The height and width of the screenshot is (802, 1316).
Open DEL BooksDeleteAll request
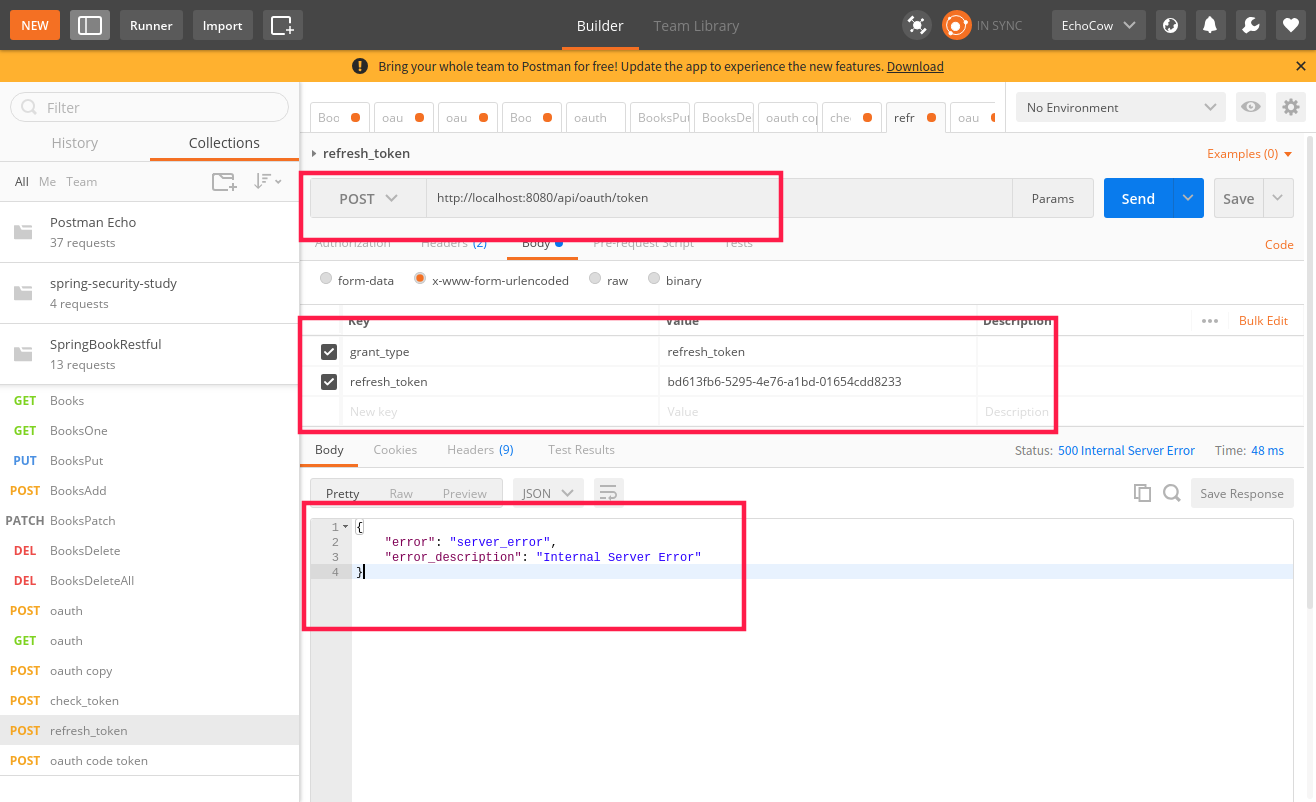150,580
